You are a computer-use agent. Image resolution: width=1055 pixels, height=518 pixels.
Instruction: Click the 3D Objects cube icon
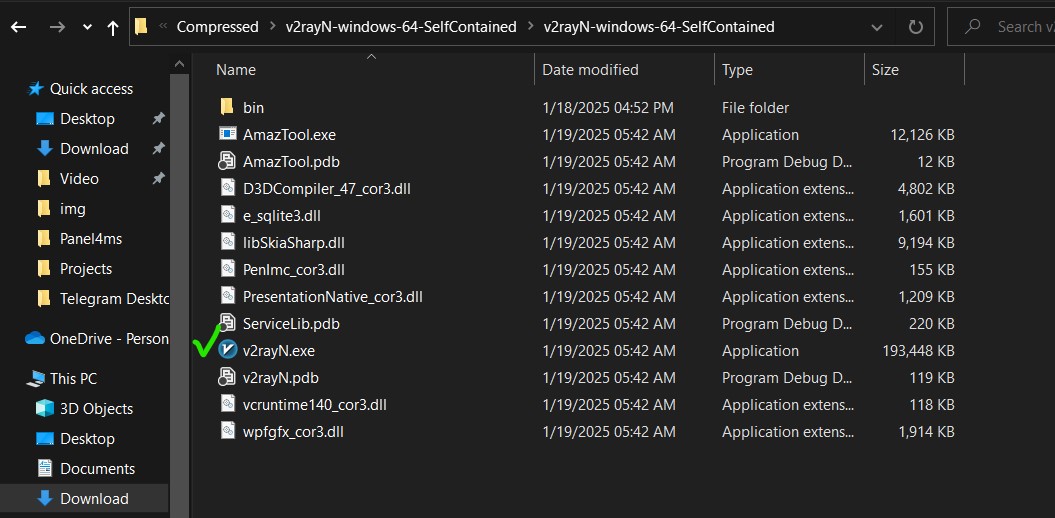coord(44,409)
